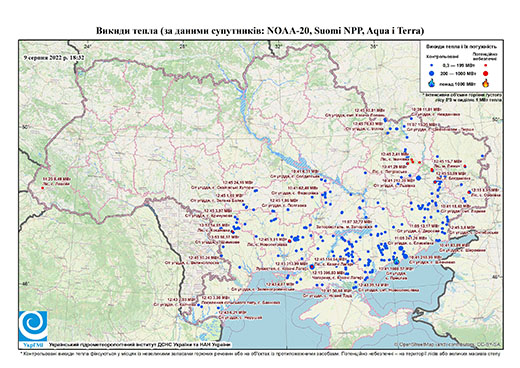Viewport: 520px width, 368px height.
Task: Click the red marker near Novopoltavka label
Action: click(x=290, y=241)
